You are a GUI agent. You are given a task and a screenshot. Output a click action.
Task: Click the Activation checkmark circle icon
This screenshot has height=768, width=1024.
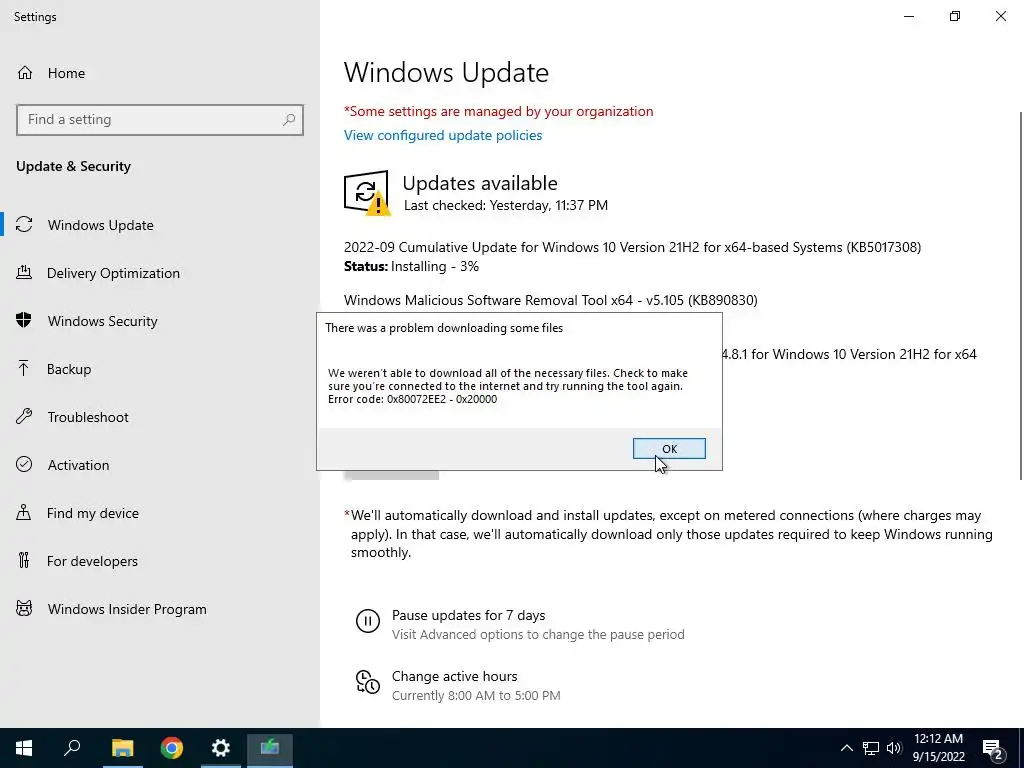click(x=24, y=464)
